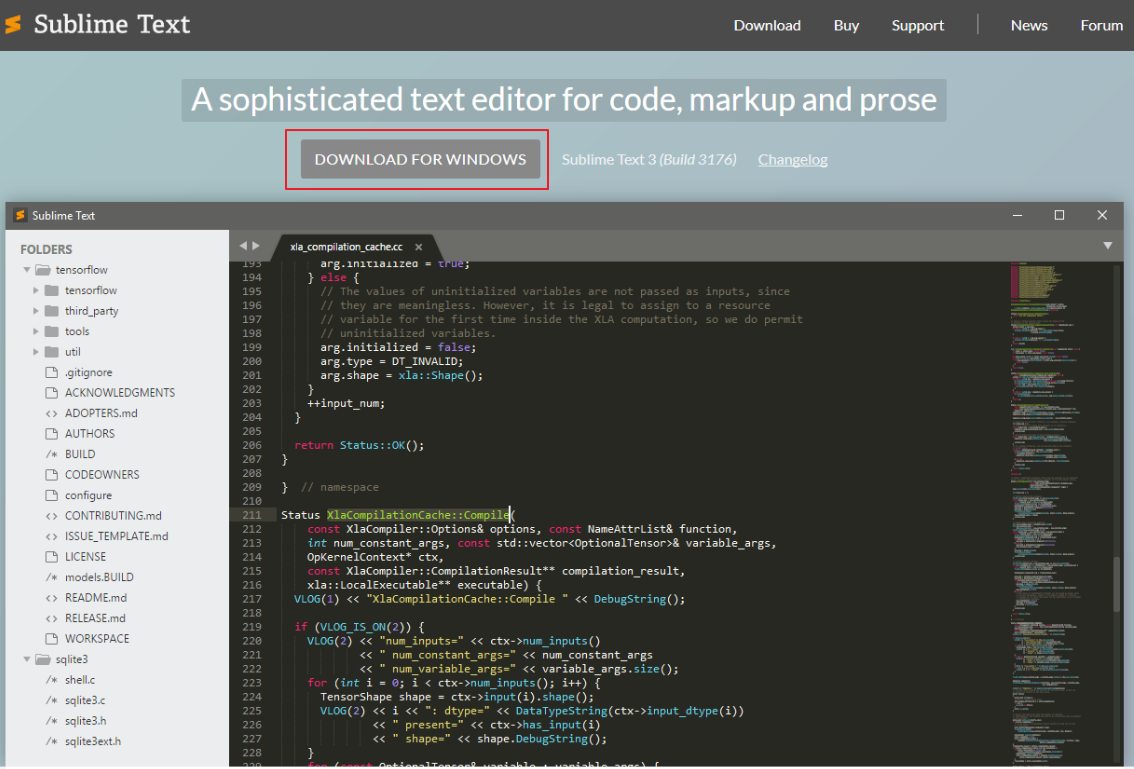This screenshot has width=1134, height=769.
Task: Collapse the top-level tensorflow folder
Action: [x=27, y=270]
